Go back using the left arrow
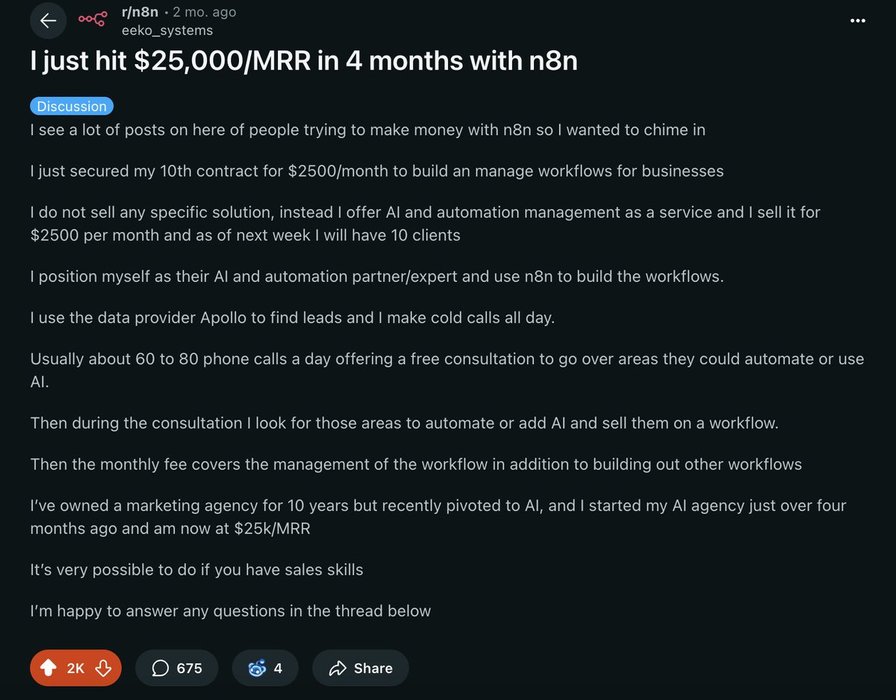This screenshot has height=700, width=896. click(x=48, y=21)
